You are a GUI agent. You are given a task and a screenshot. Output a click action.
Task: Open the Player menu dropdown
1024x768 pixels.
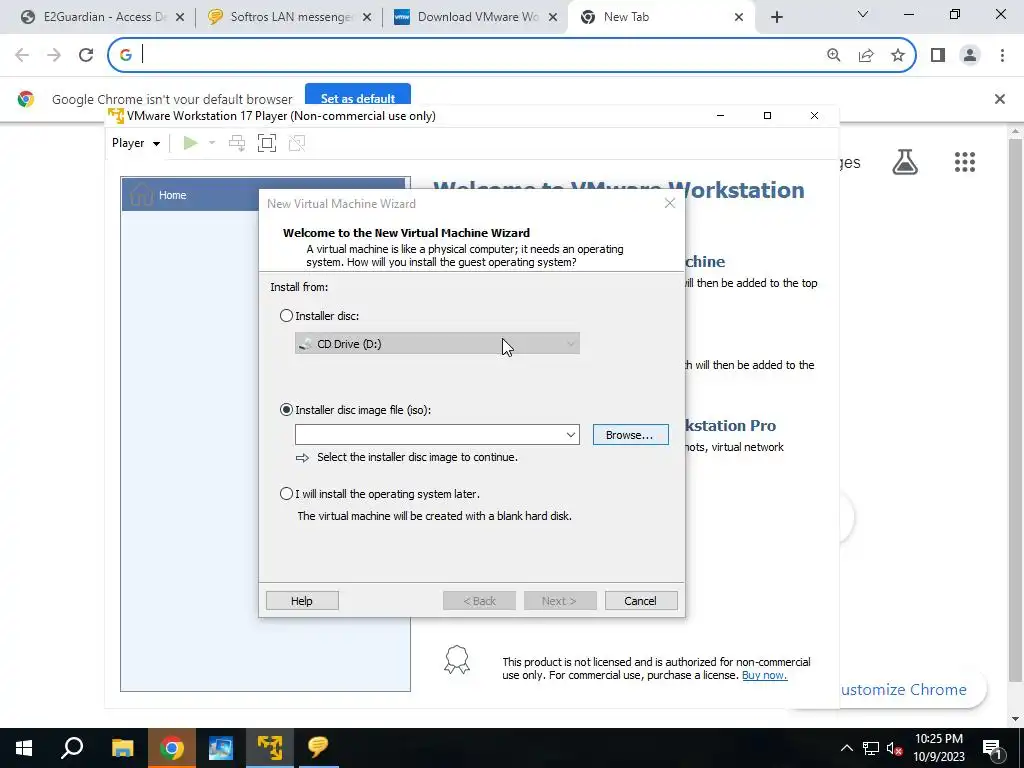pyautogui.click(x=136, y=143)
